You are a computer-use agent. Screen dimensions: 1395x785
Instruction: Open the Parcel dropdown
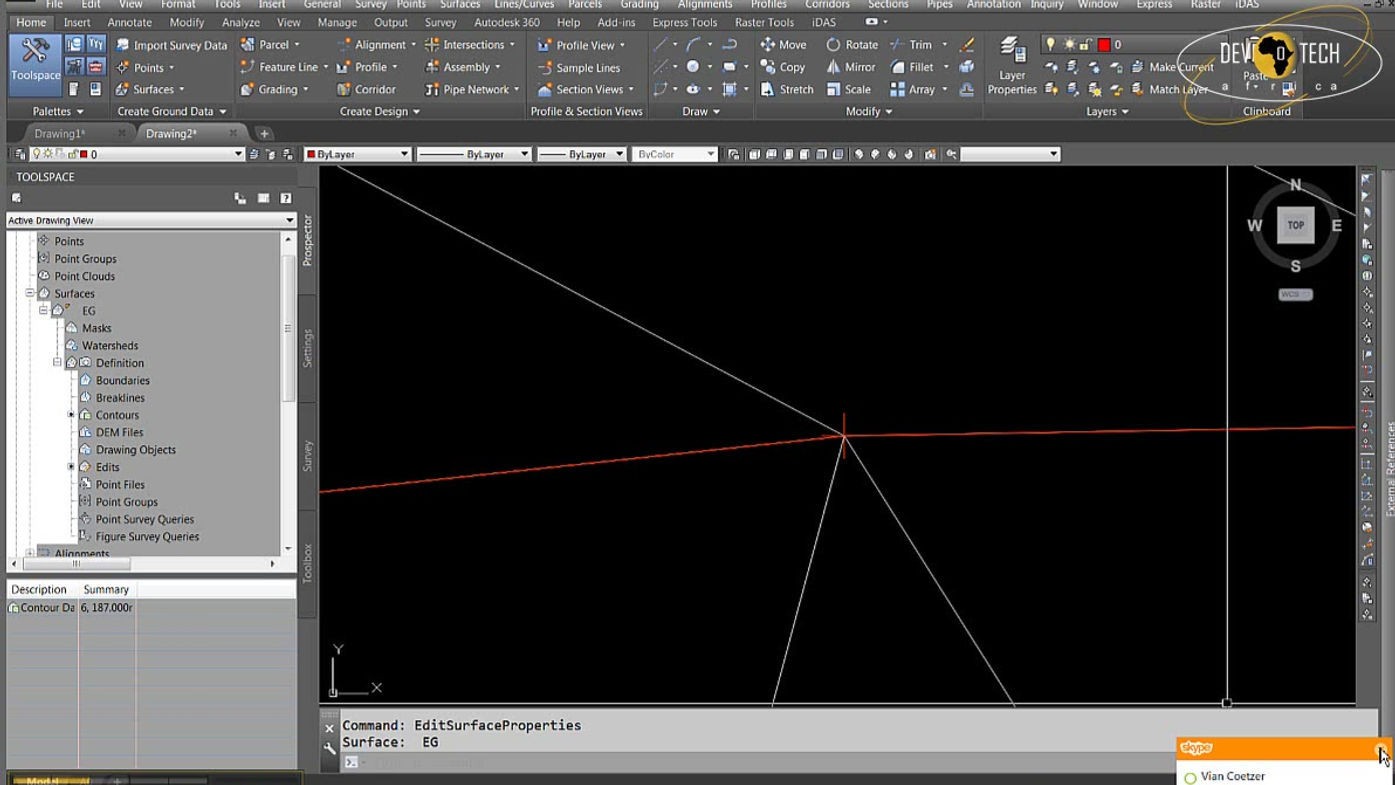click(271, 45)
